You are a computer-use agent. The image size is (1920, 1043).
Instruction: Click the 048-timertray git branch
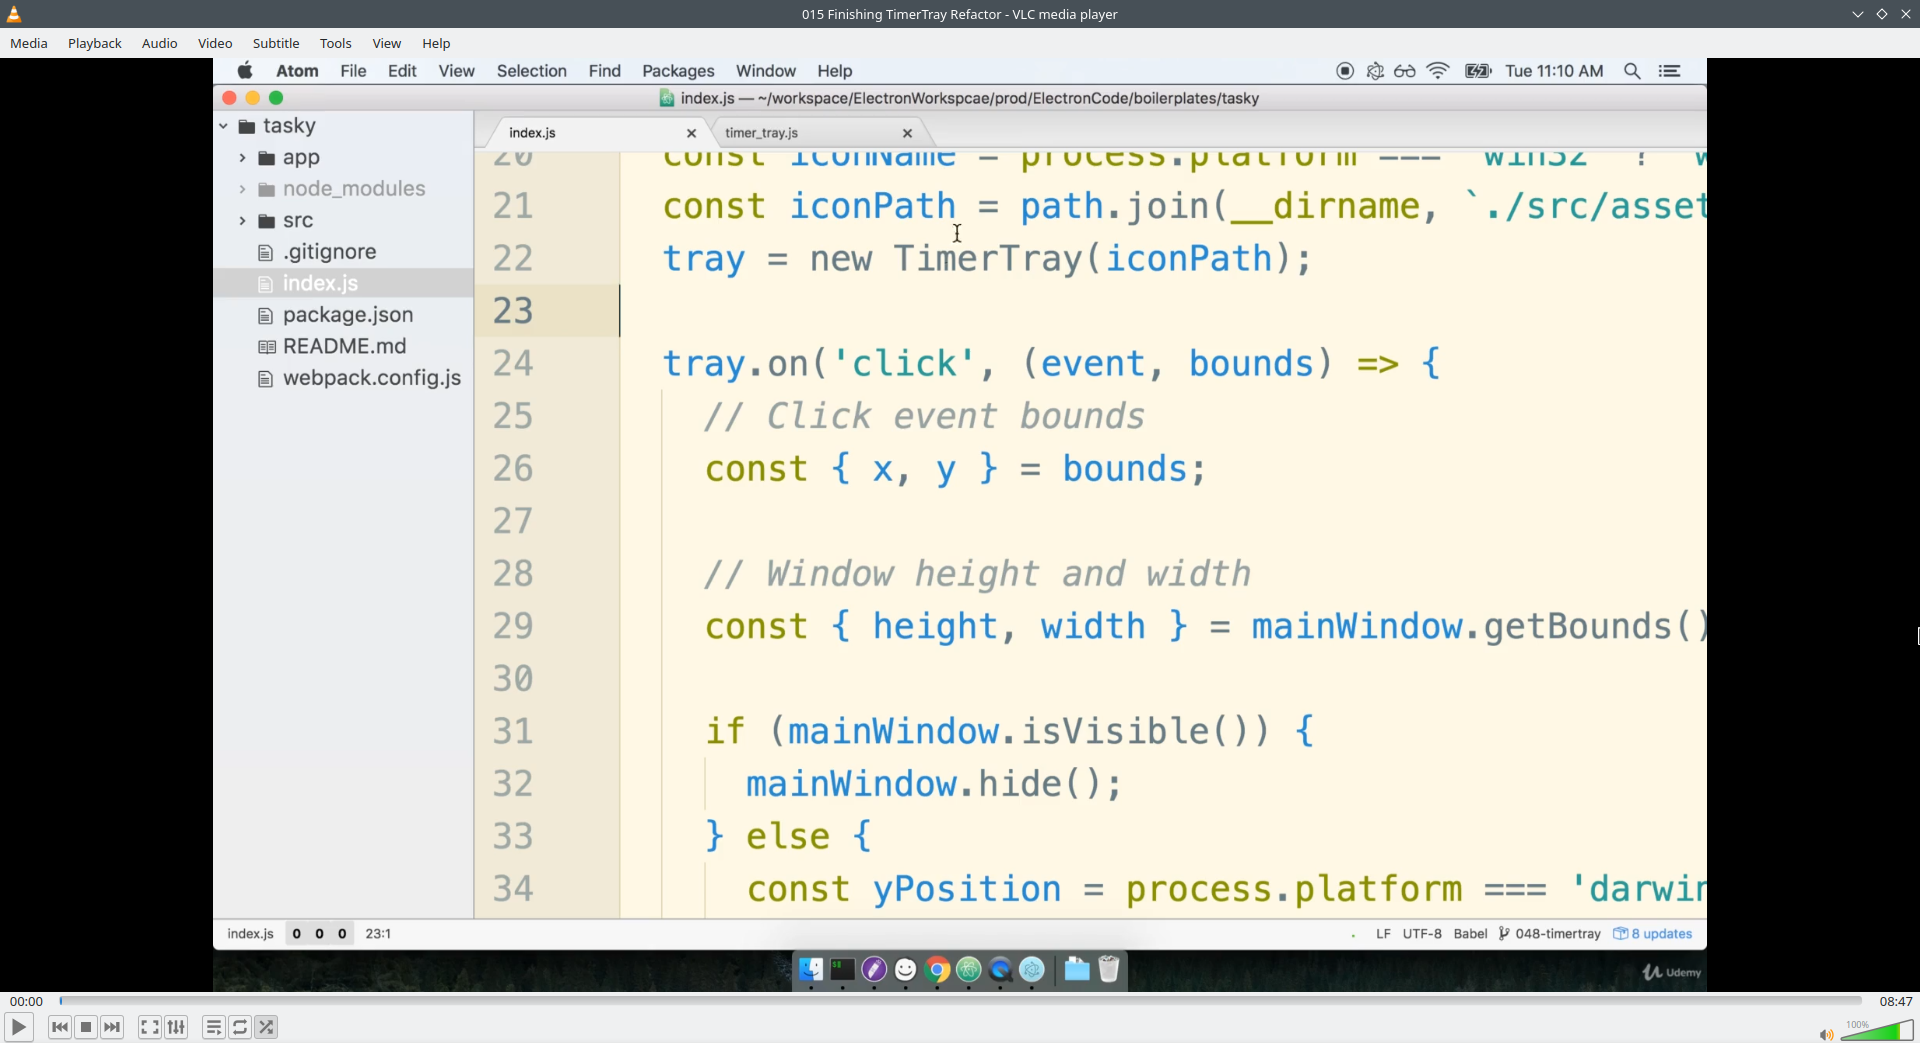pyautogui.click(x=1550, y=933)
